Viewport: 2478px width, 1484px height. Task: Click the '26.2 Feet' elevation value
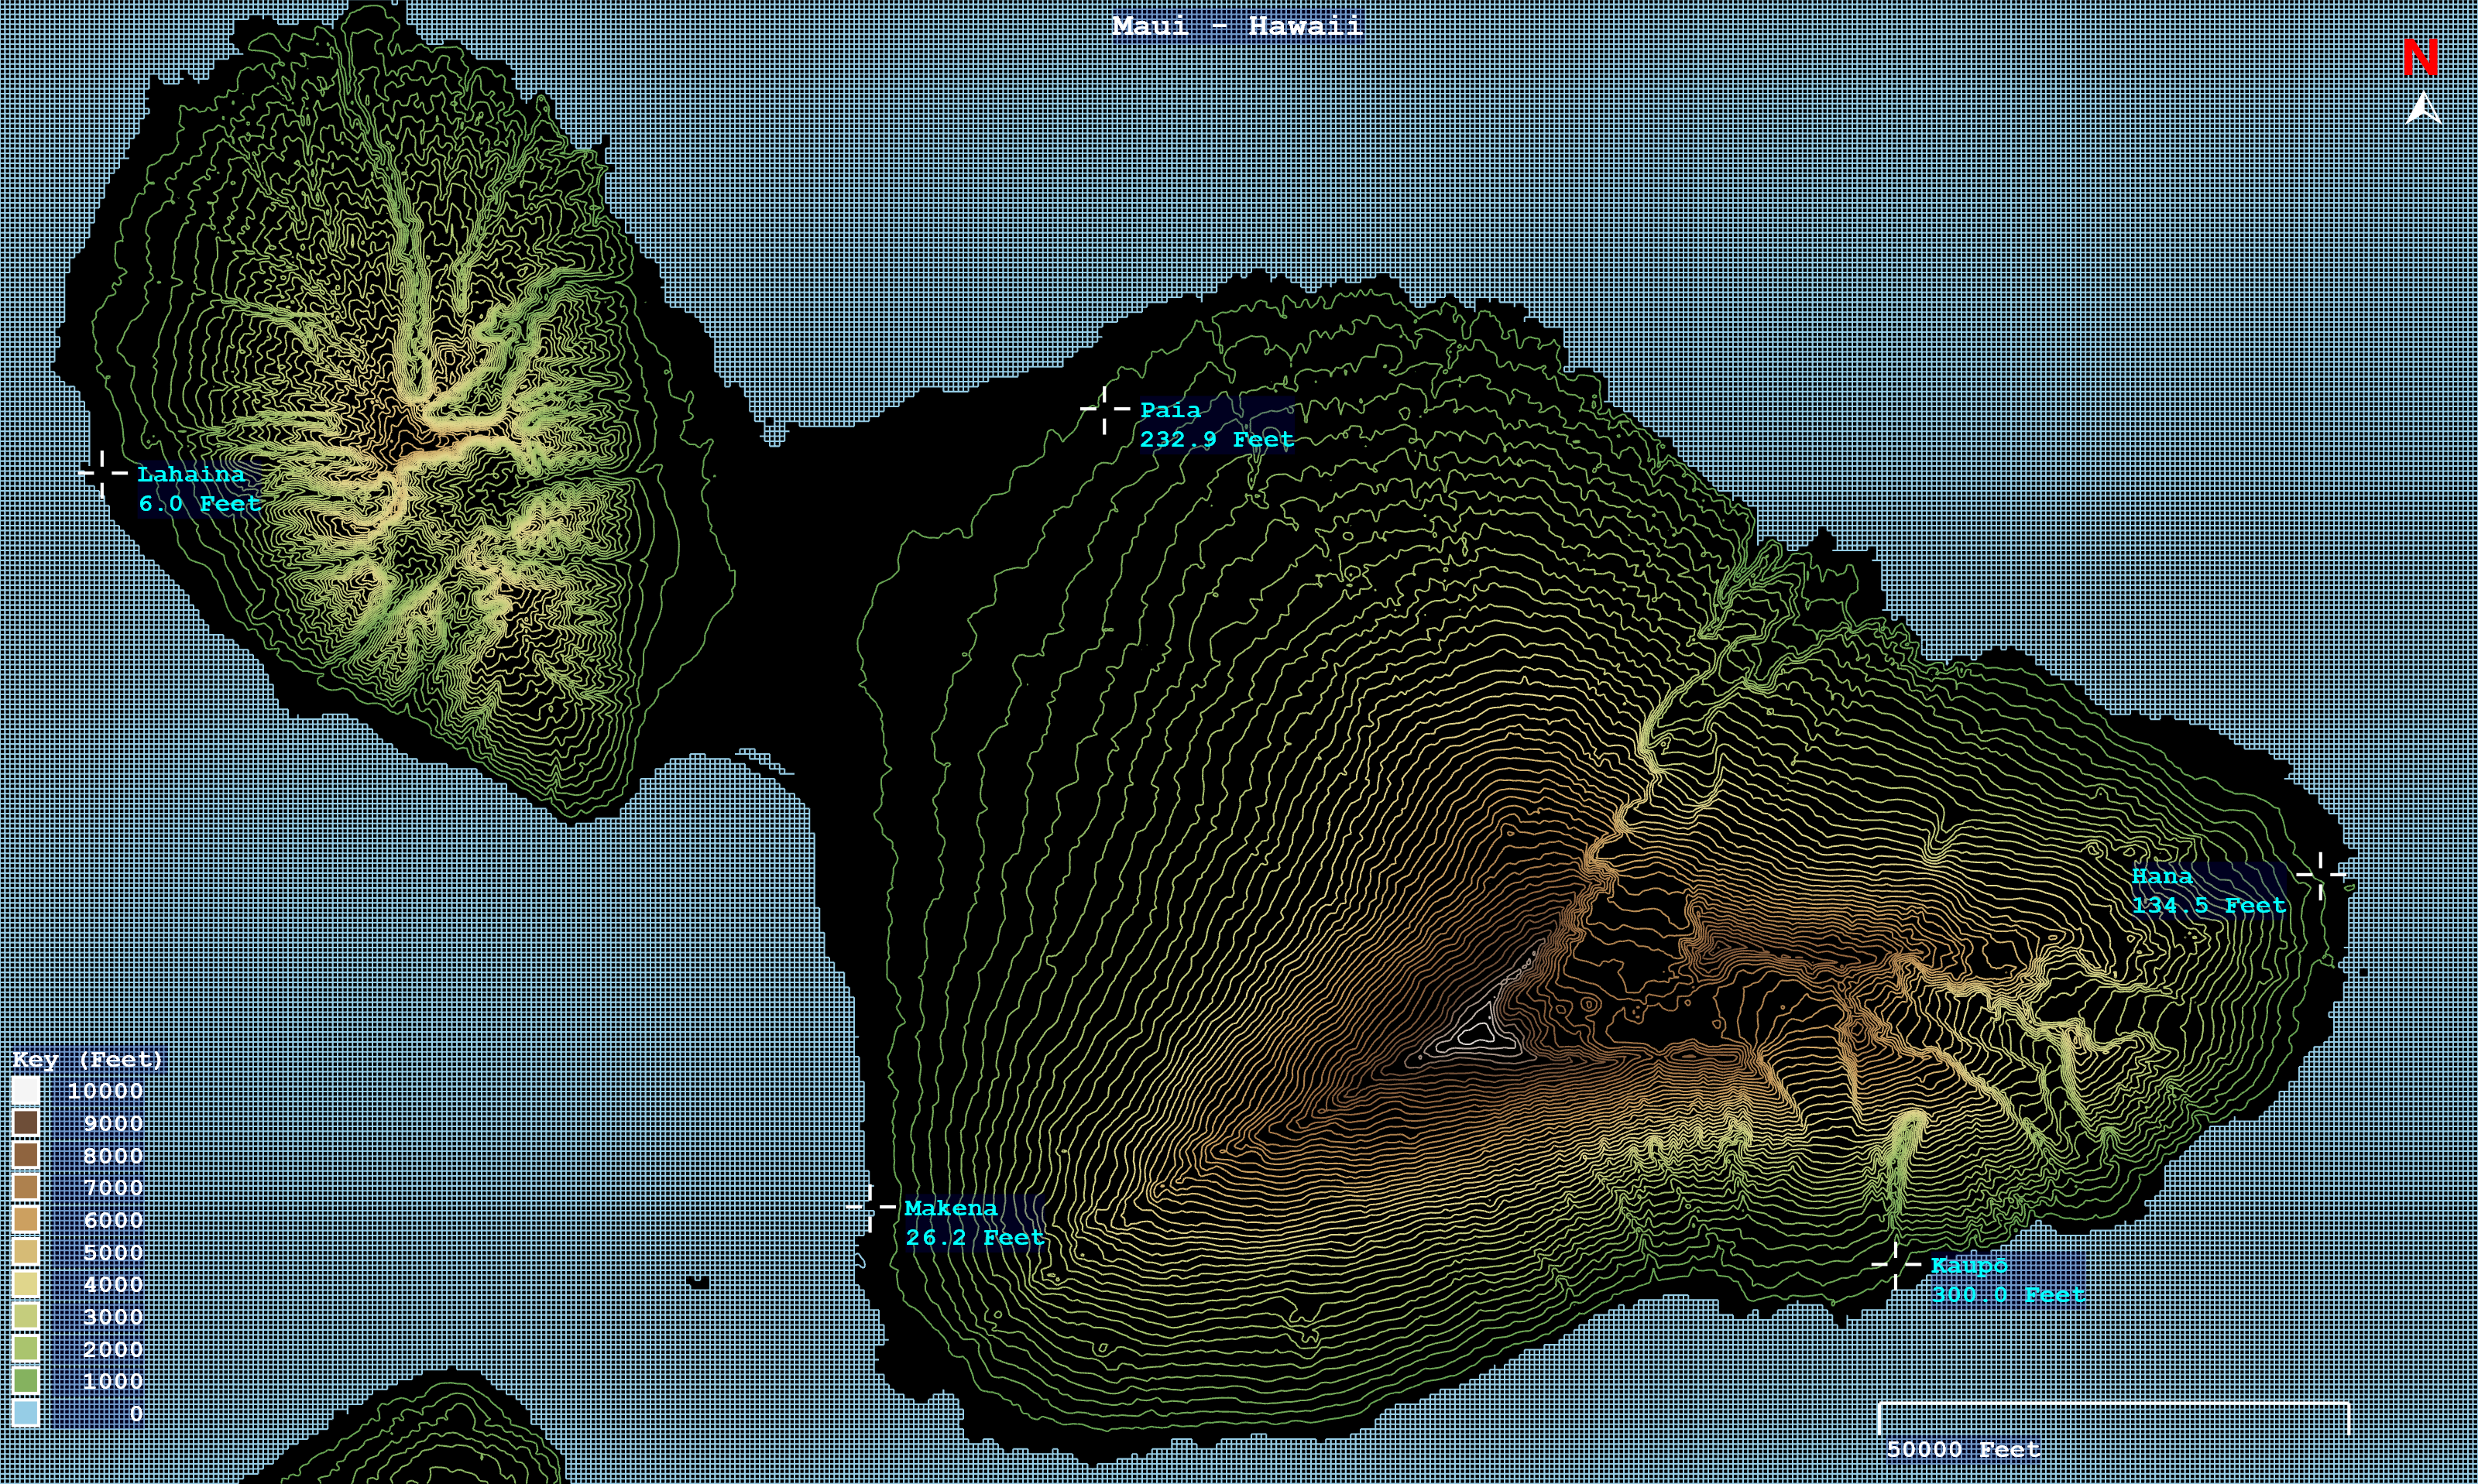pos(974,1237)
